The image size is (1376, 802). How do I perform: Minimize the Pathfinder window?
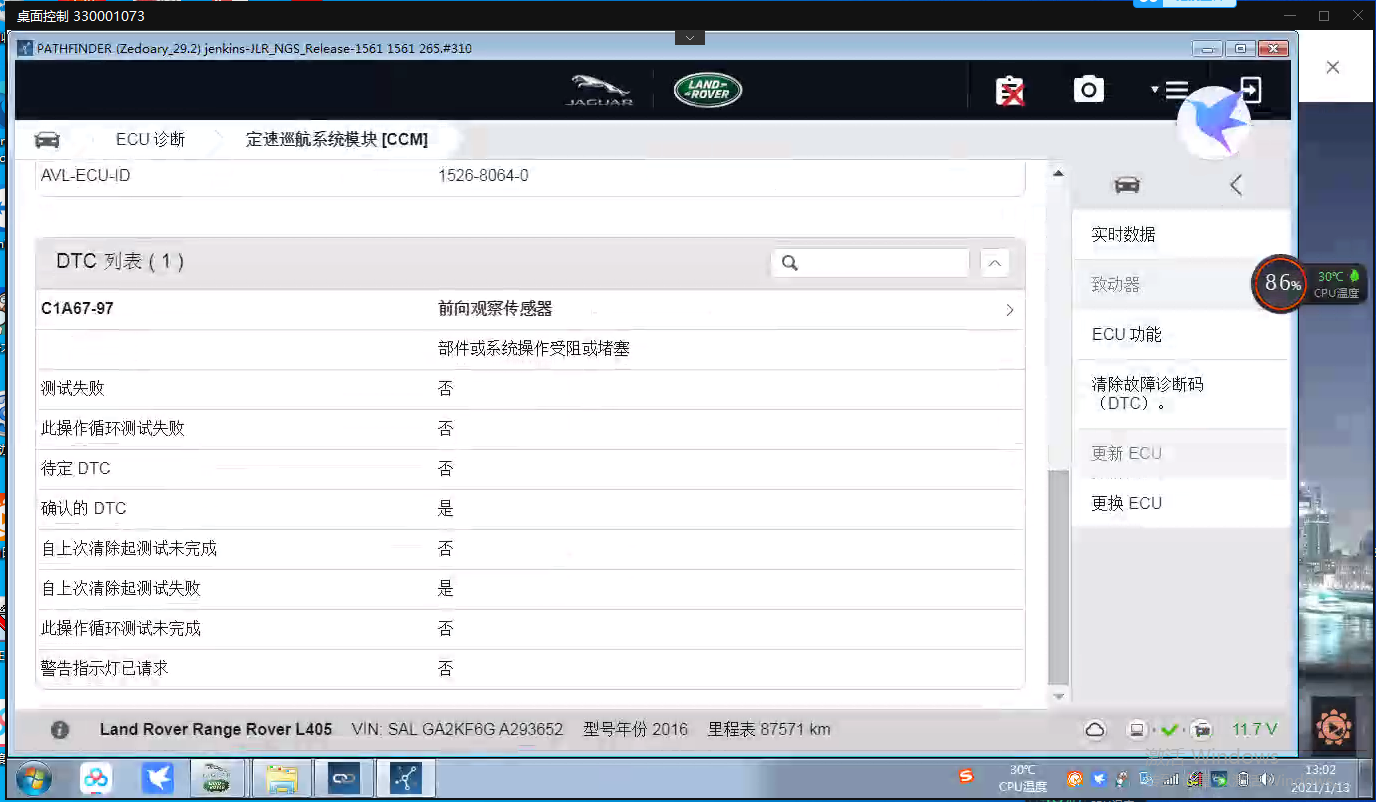point(1209,48)
